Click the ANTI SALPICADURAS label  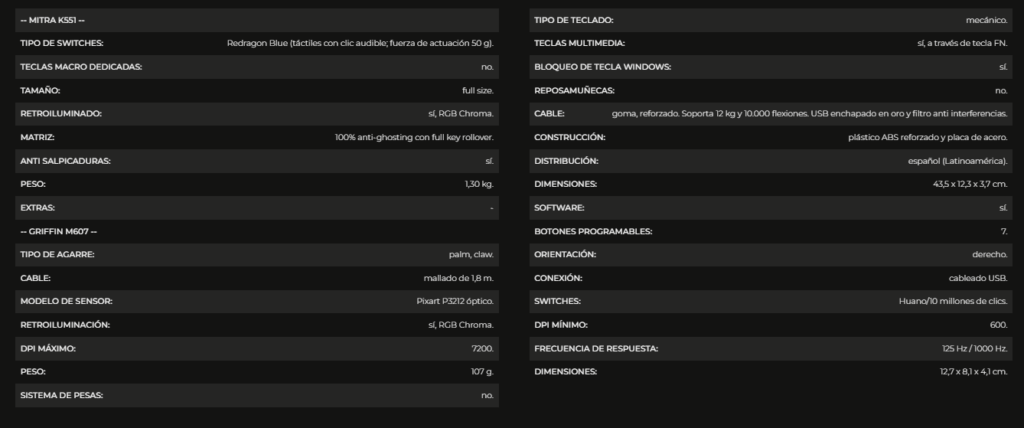pyautogui.click(x=65, y=161)
